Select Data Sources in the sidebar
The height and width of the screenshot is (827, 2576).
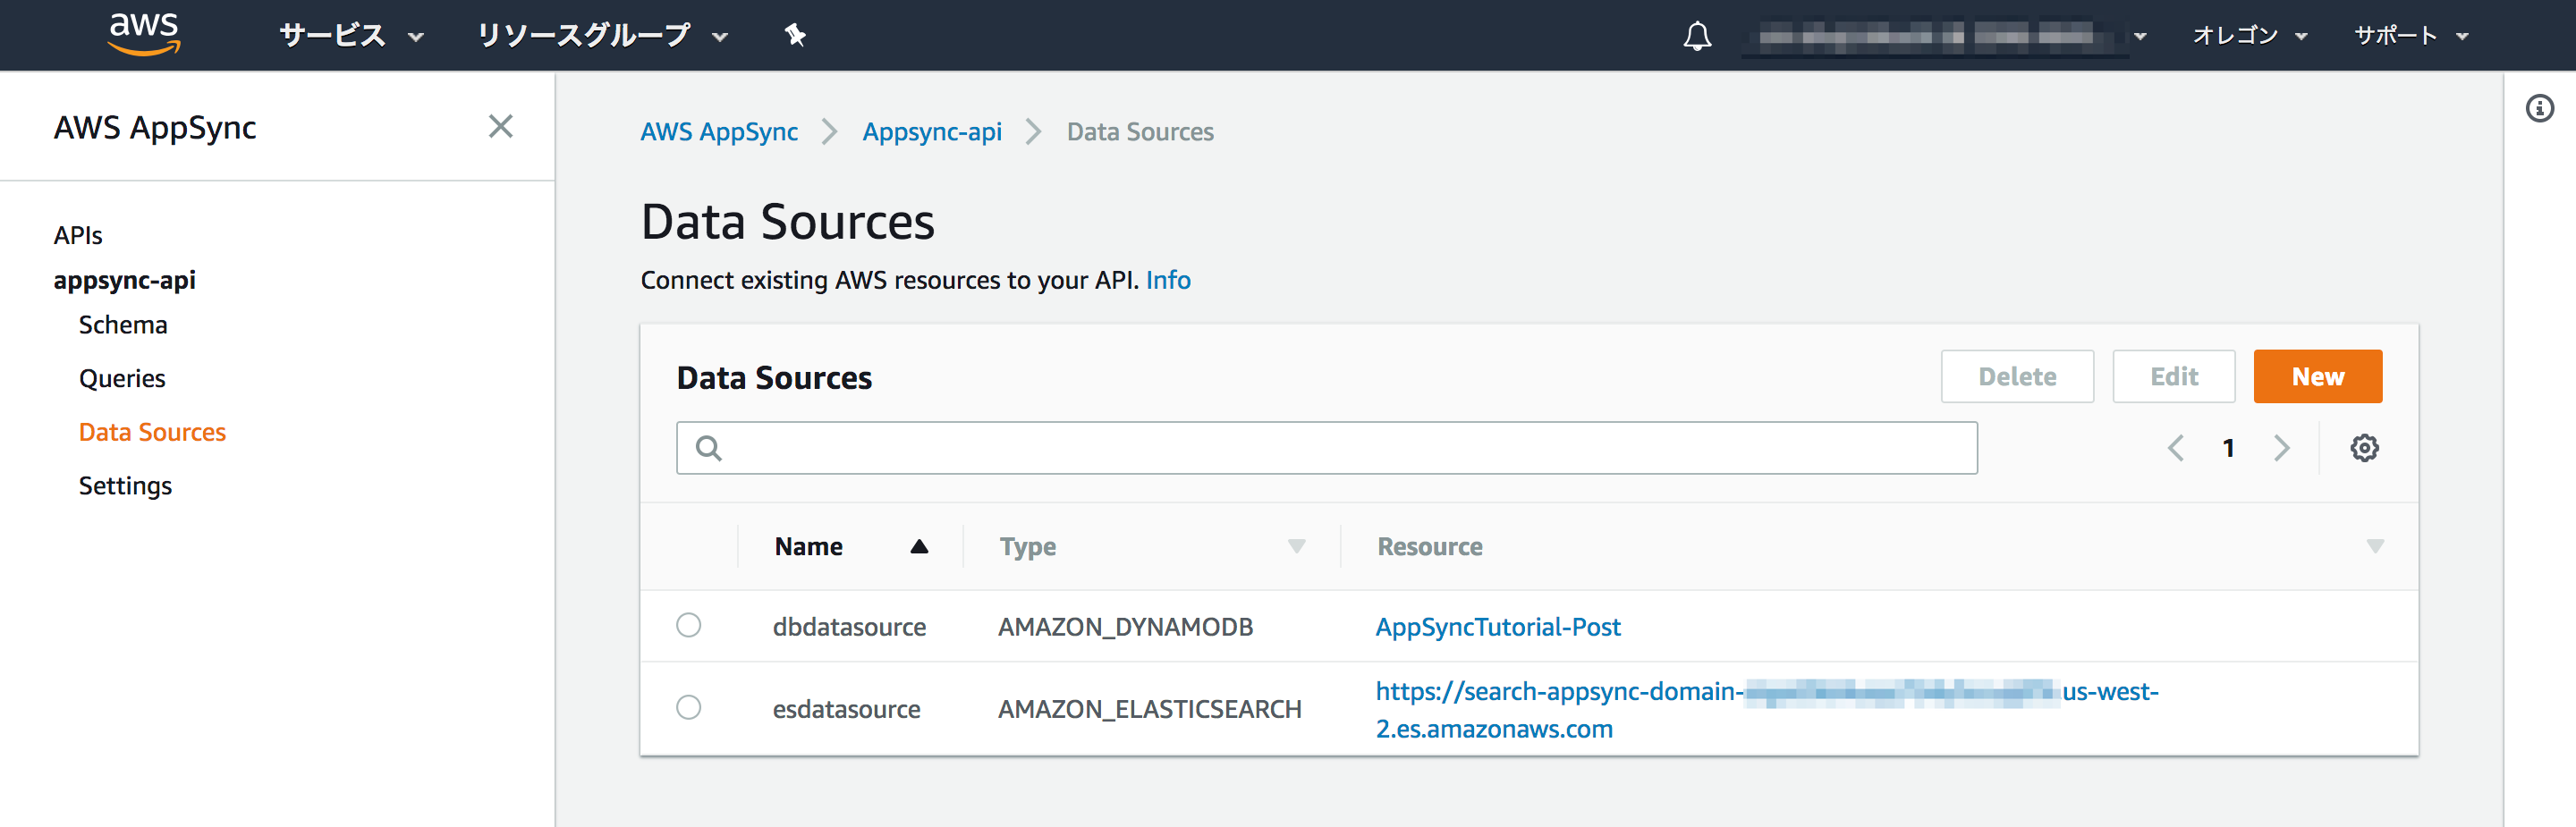click(x=152, y=431)
